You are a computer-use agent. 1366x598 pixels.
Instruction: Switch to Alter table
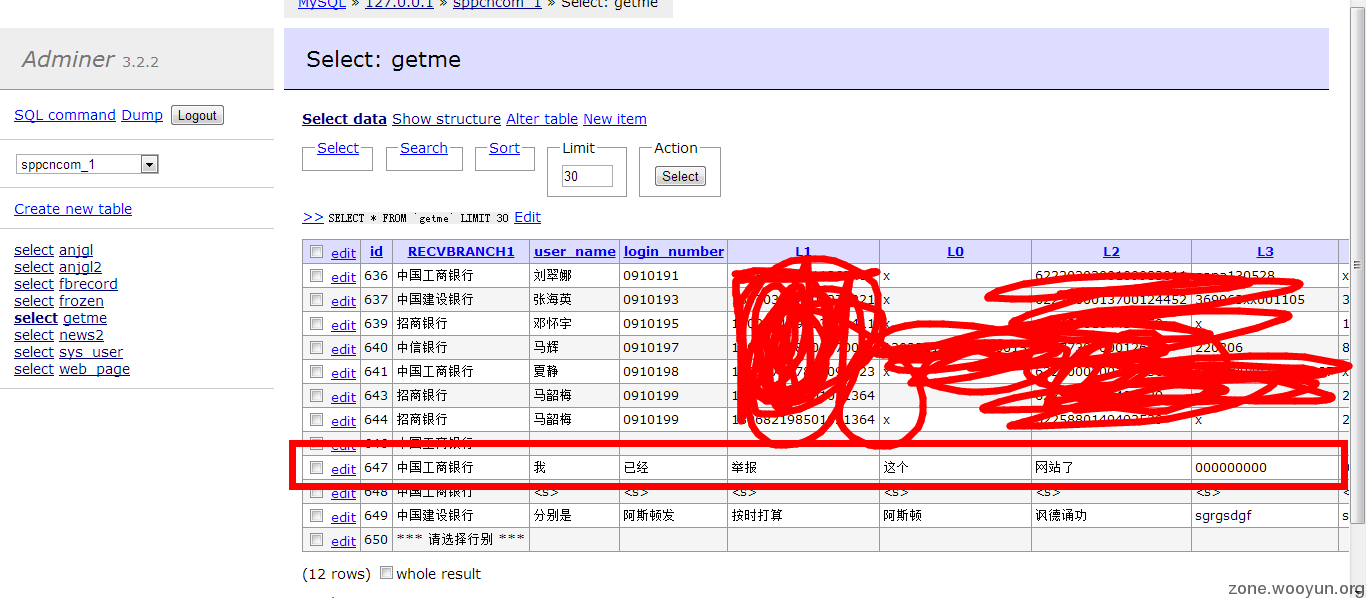[541, 119]
